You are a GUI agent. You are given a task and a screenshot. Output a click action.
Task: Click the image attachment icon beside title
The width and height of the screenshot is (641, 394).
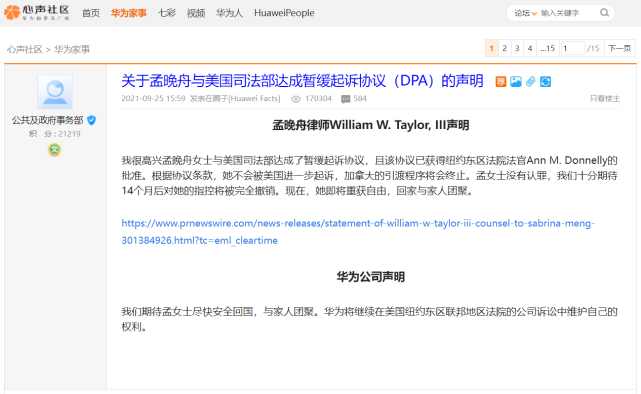tap(515, 82)
